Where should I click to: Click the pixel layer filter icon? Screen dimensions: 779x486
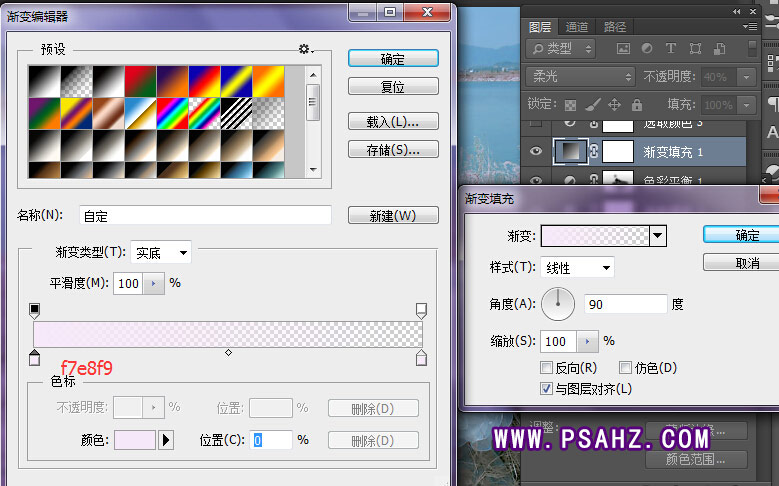pos(623,48)
